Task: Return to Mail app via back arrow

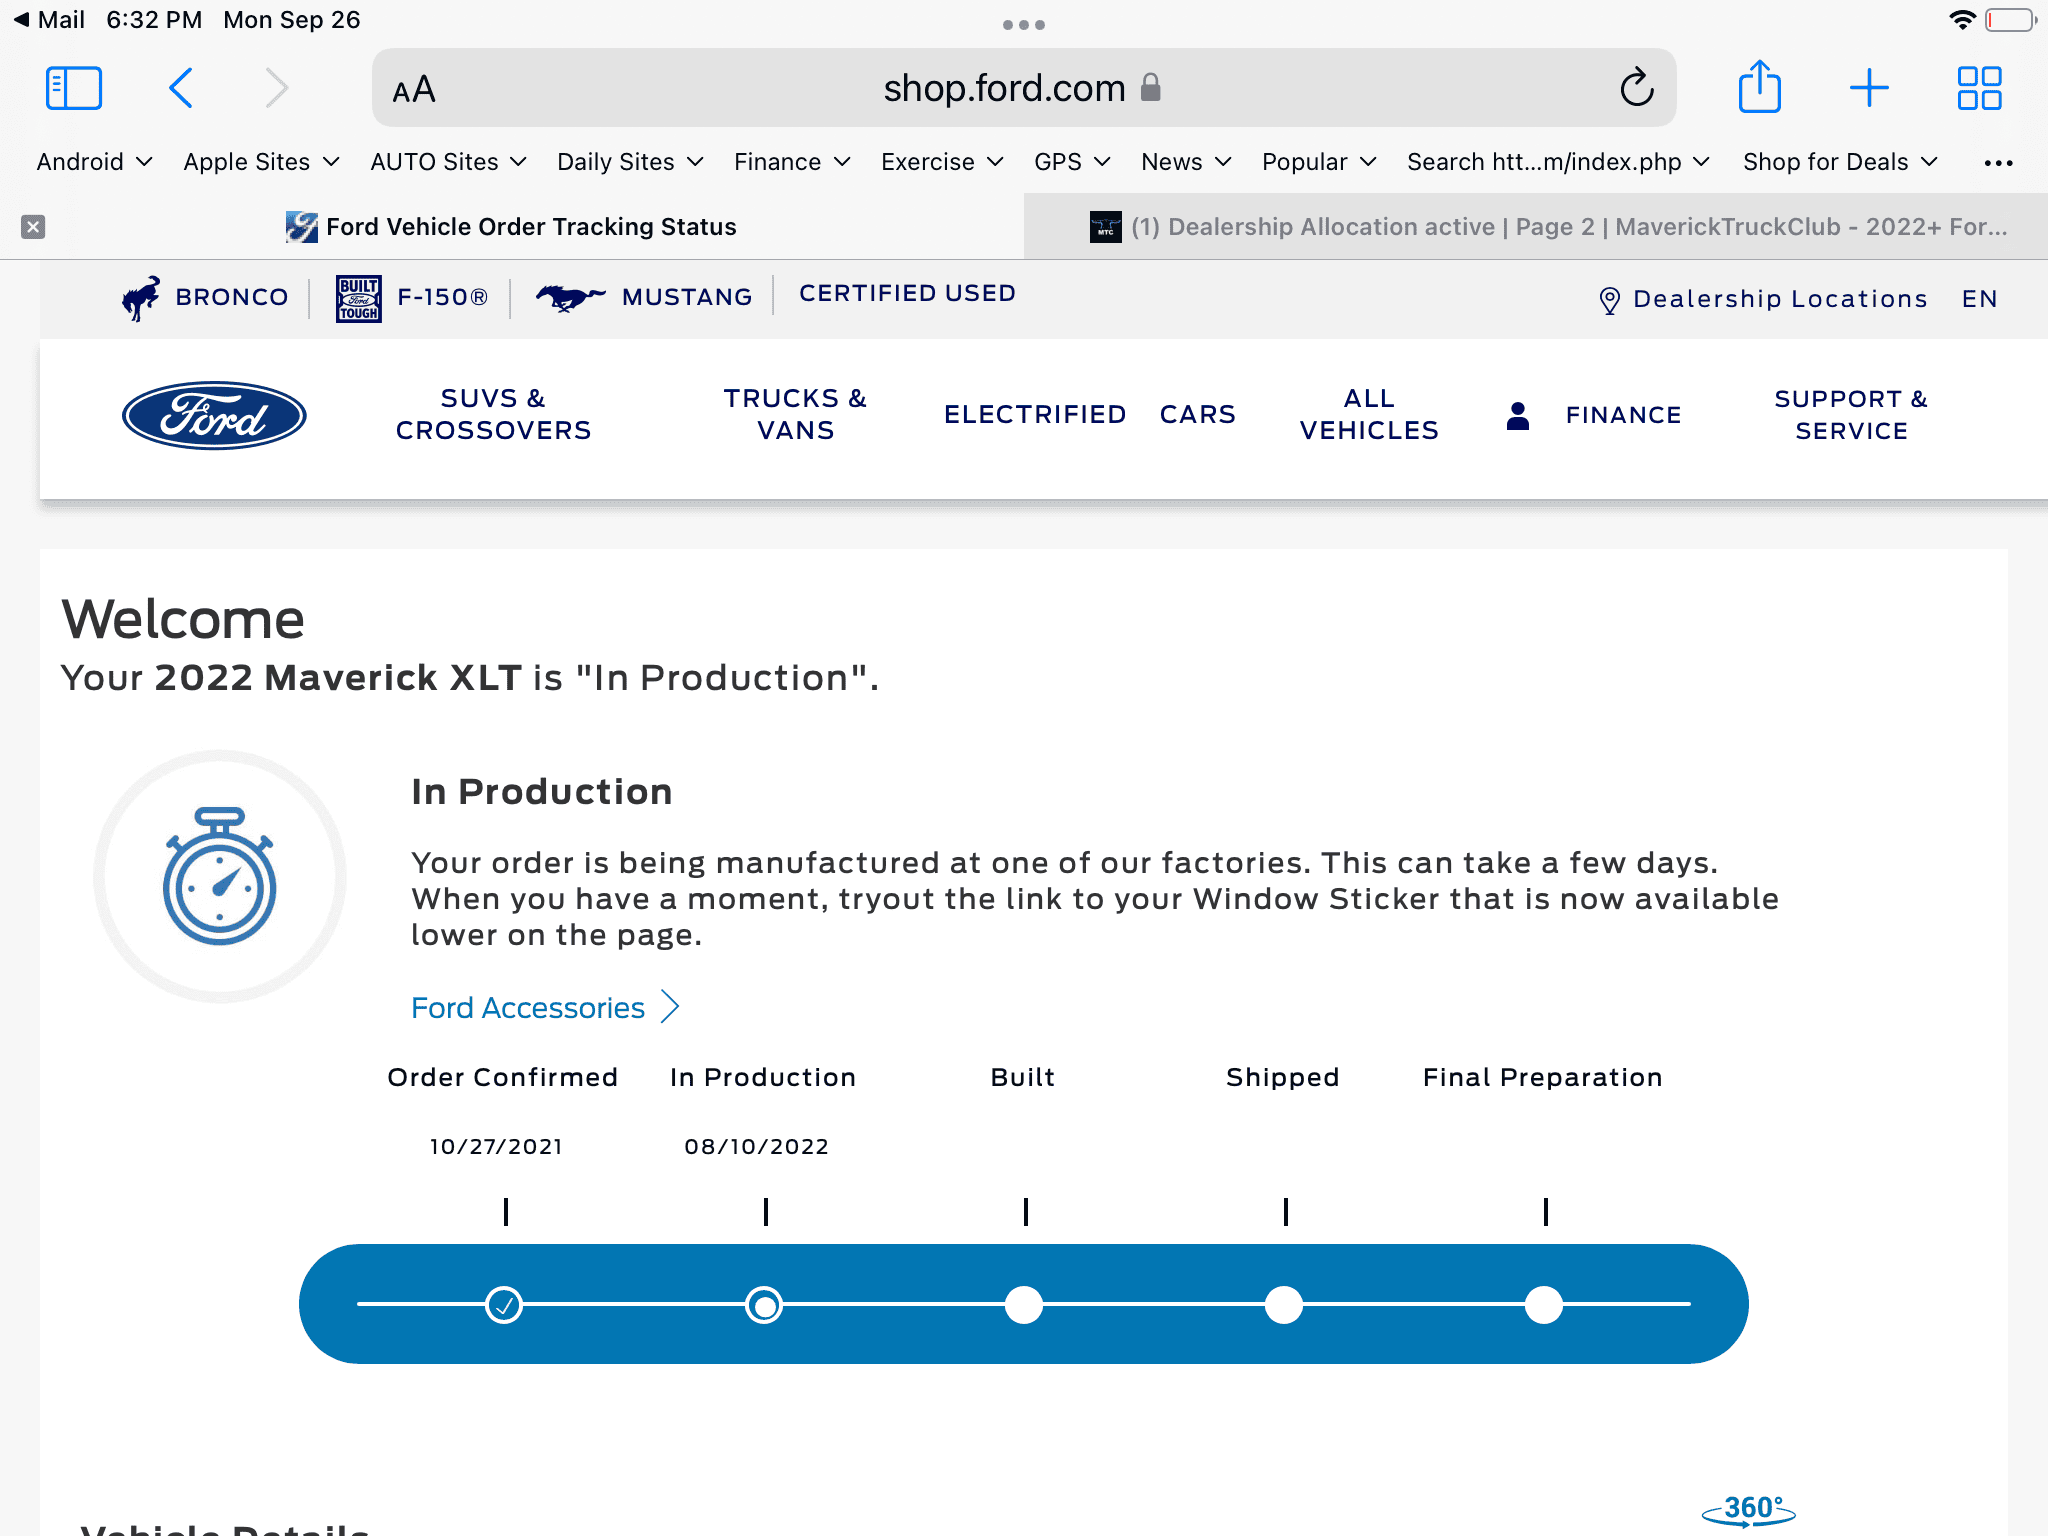Action: point(49,20)
